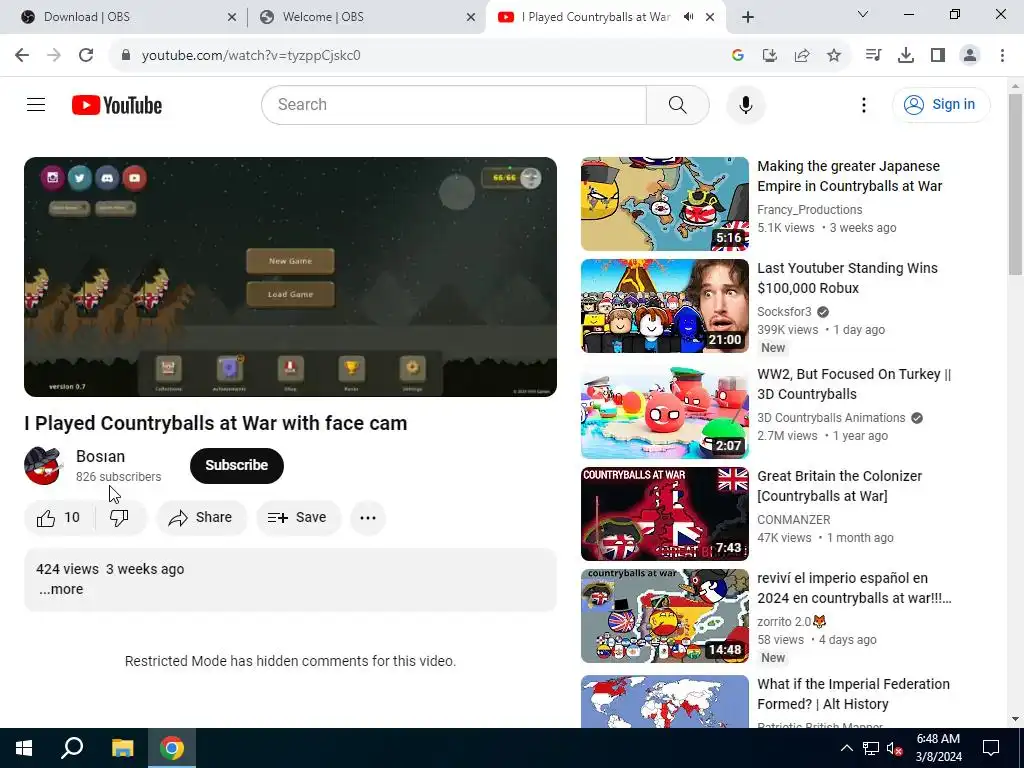Open Francy_Productions channel name
Screen dimensions: 1024x768
click(810, 210)
